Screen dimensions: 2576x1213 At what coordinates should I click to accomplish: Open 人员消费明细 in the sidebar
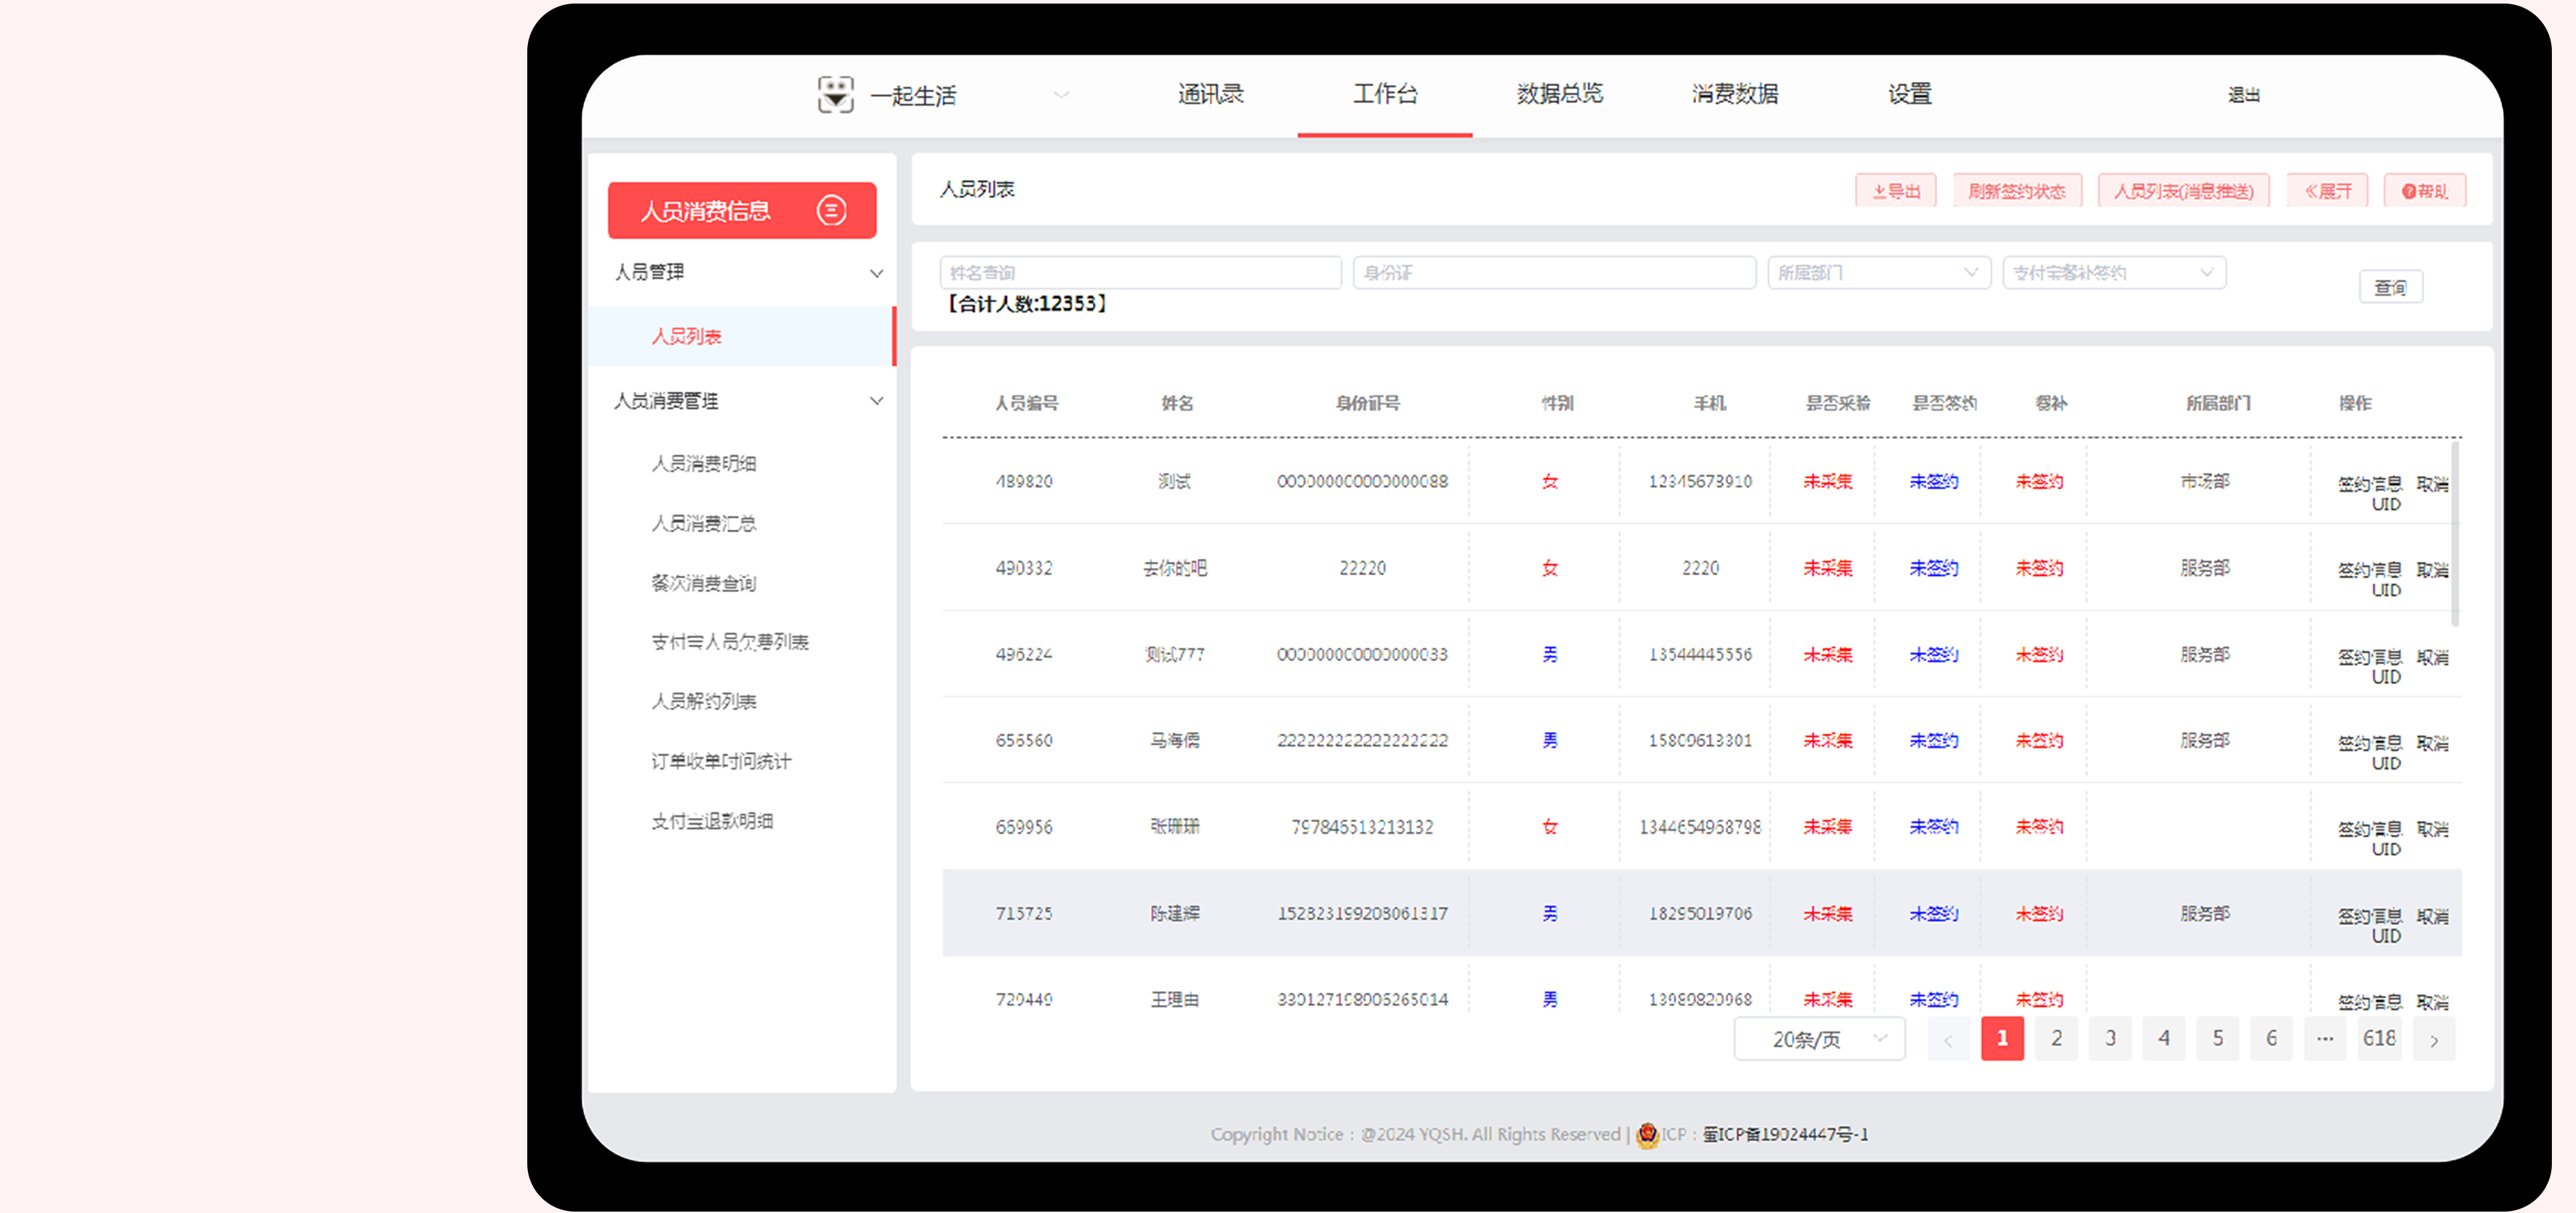pyautogui.click(x=704, y=463)
